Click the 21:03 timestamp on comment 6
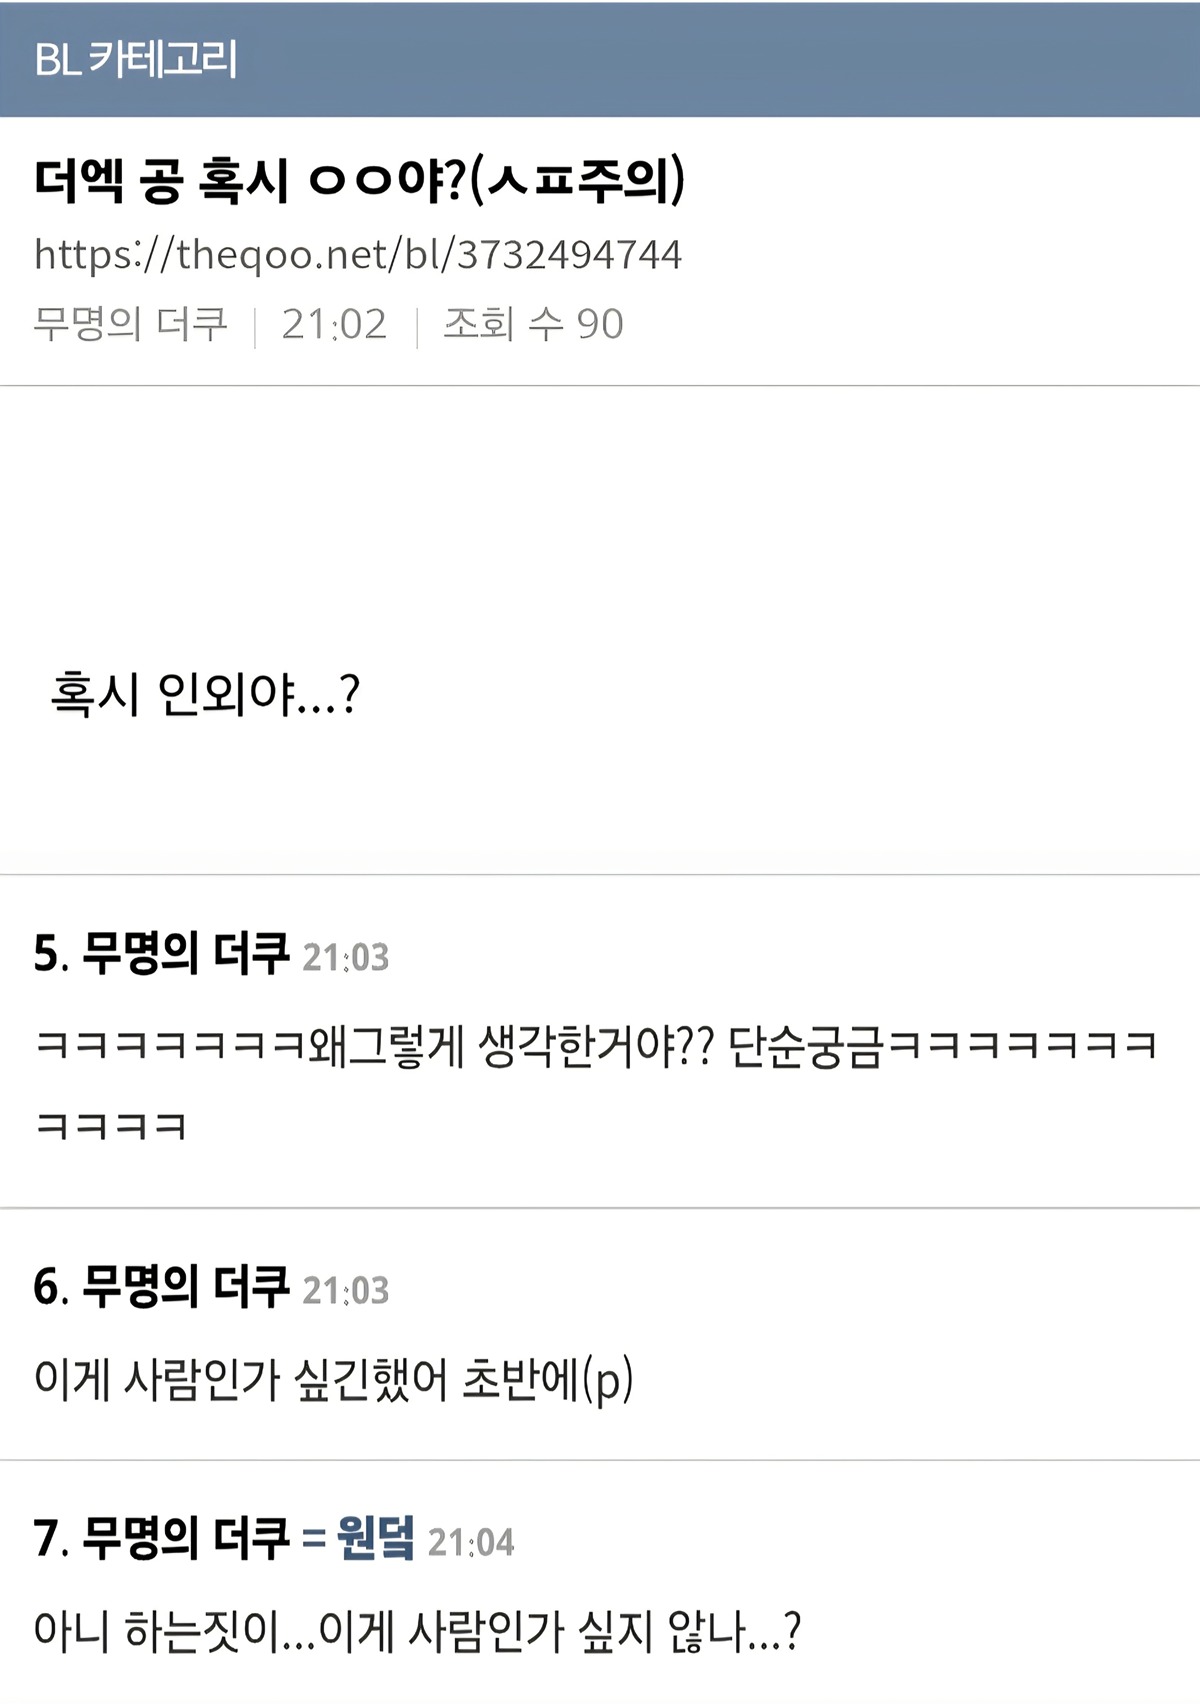Screen dimensions: 1200x1704 (x=345, y=1290)
